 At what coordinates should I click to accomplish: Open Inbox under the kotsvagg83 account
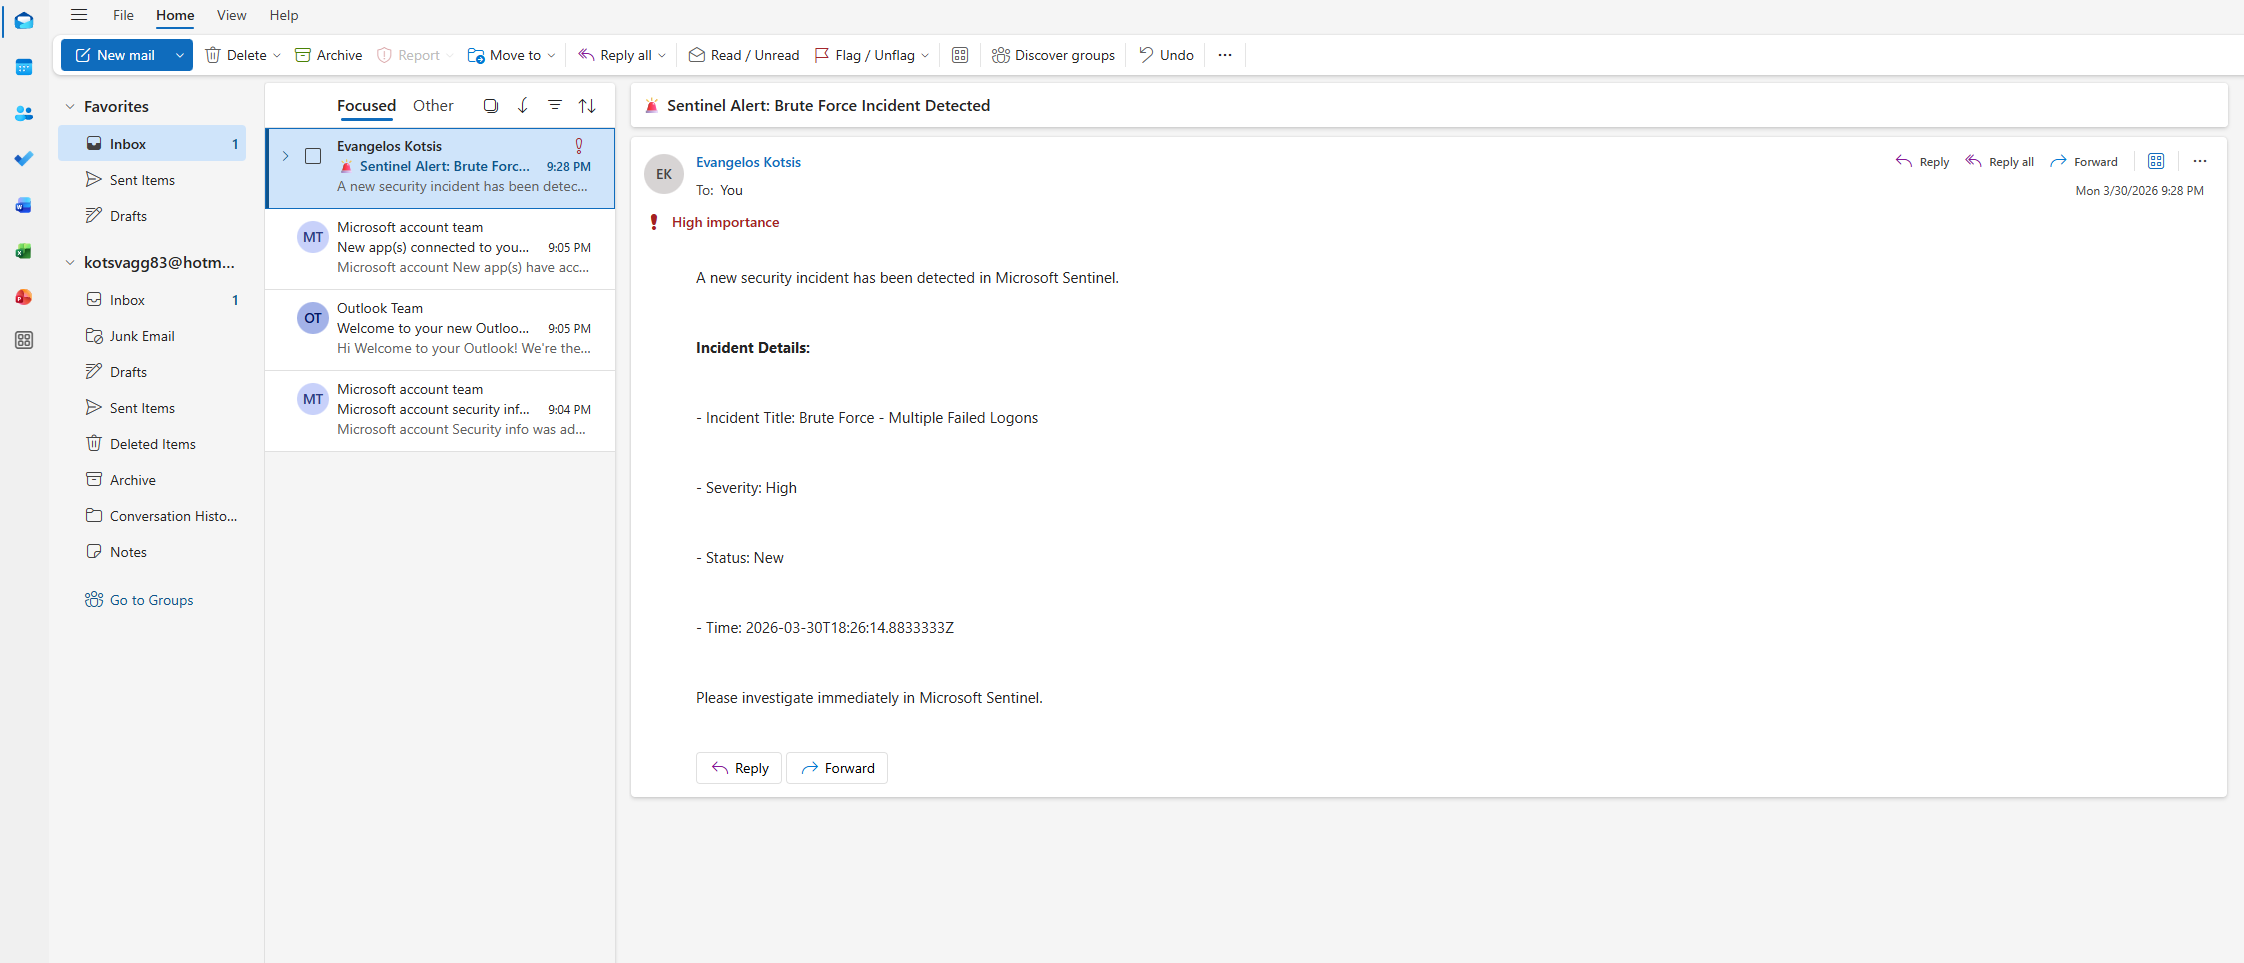pos(152,300)
